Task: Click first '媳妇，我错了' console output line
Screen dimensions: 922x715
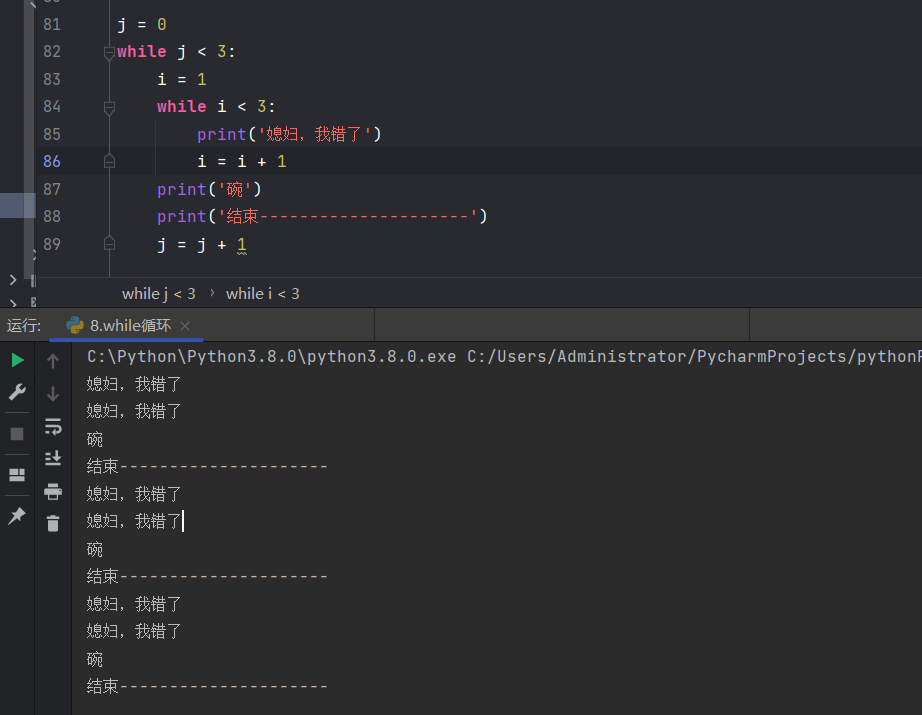Action: 134,384
